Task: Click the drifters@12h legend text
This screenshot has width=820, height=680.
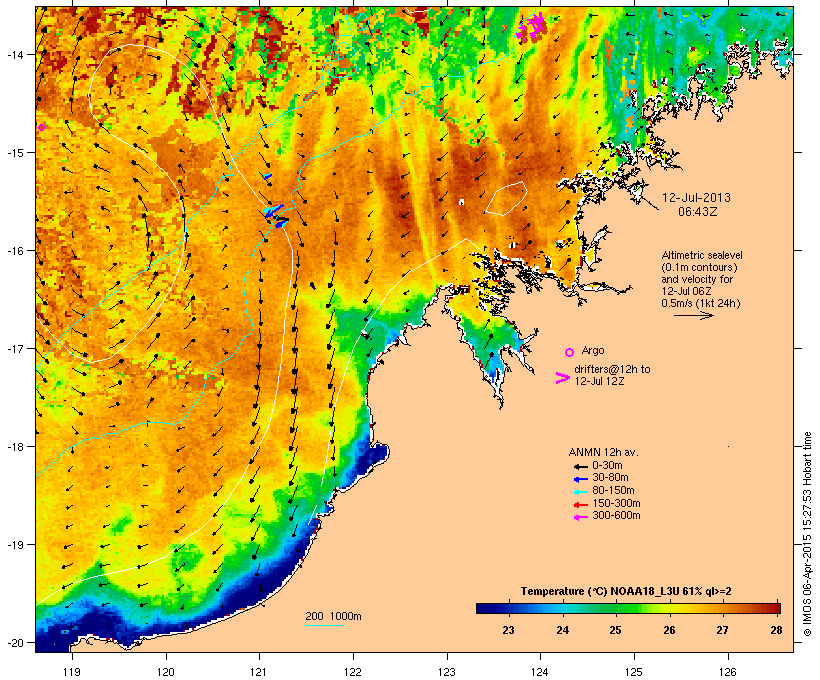Action: pyautogui.click(x=612, y=375)
